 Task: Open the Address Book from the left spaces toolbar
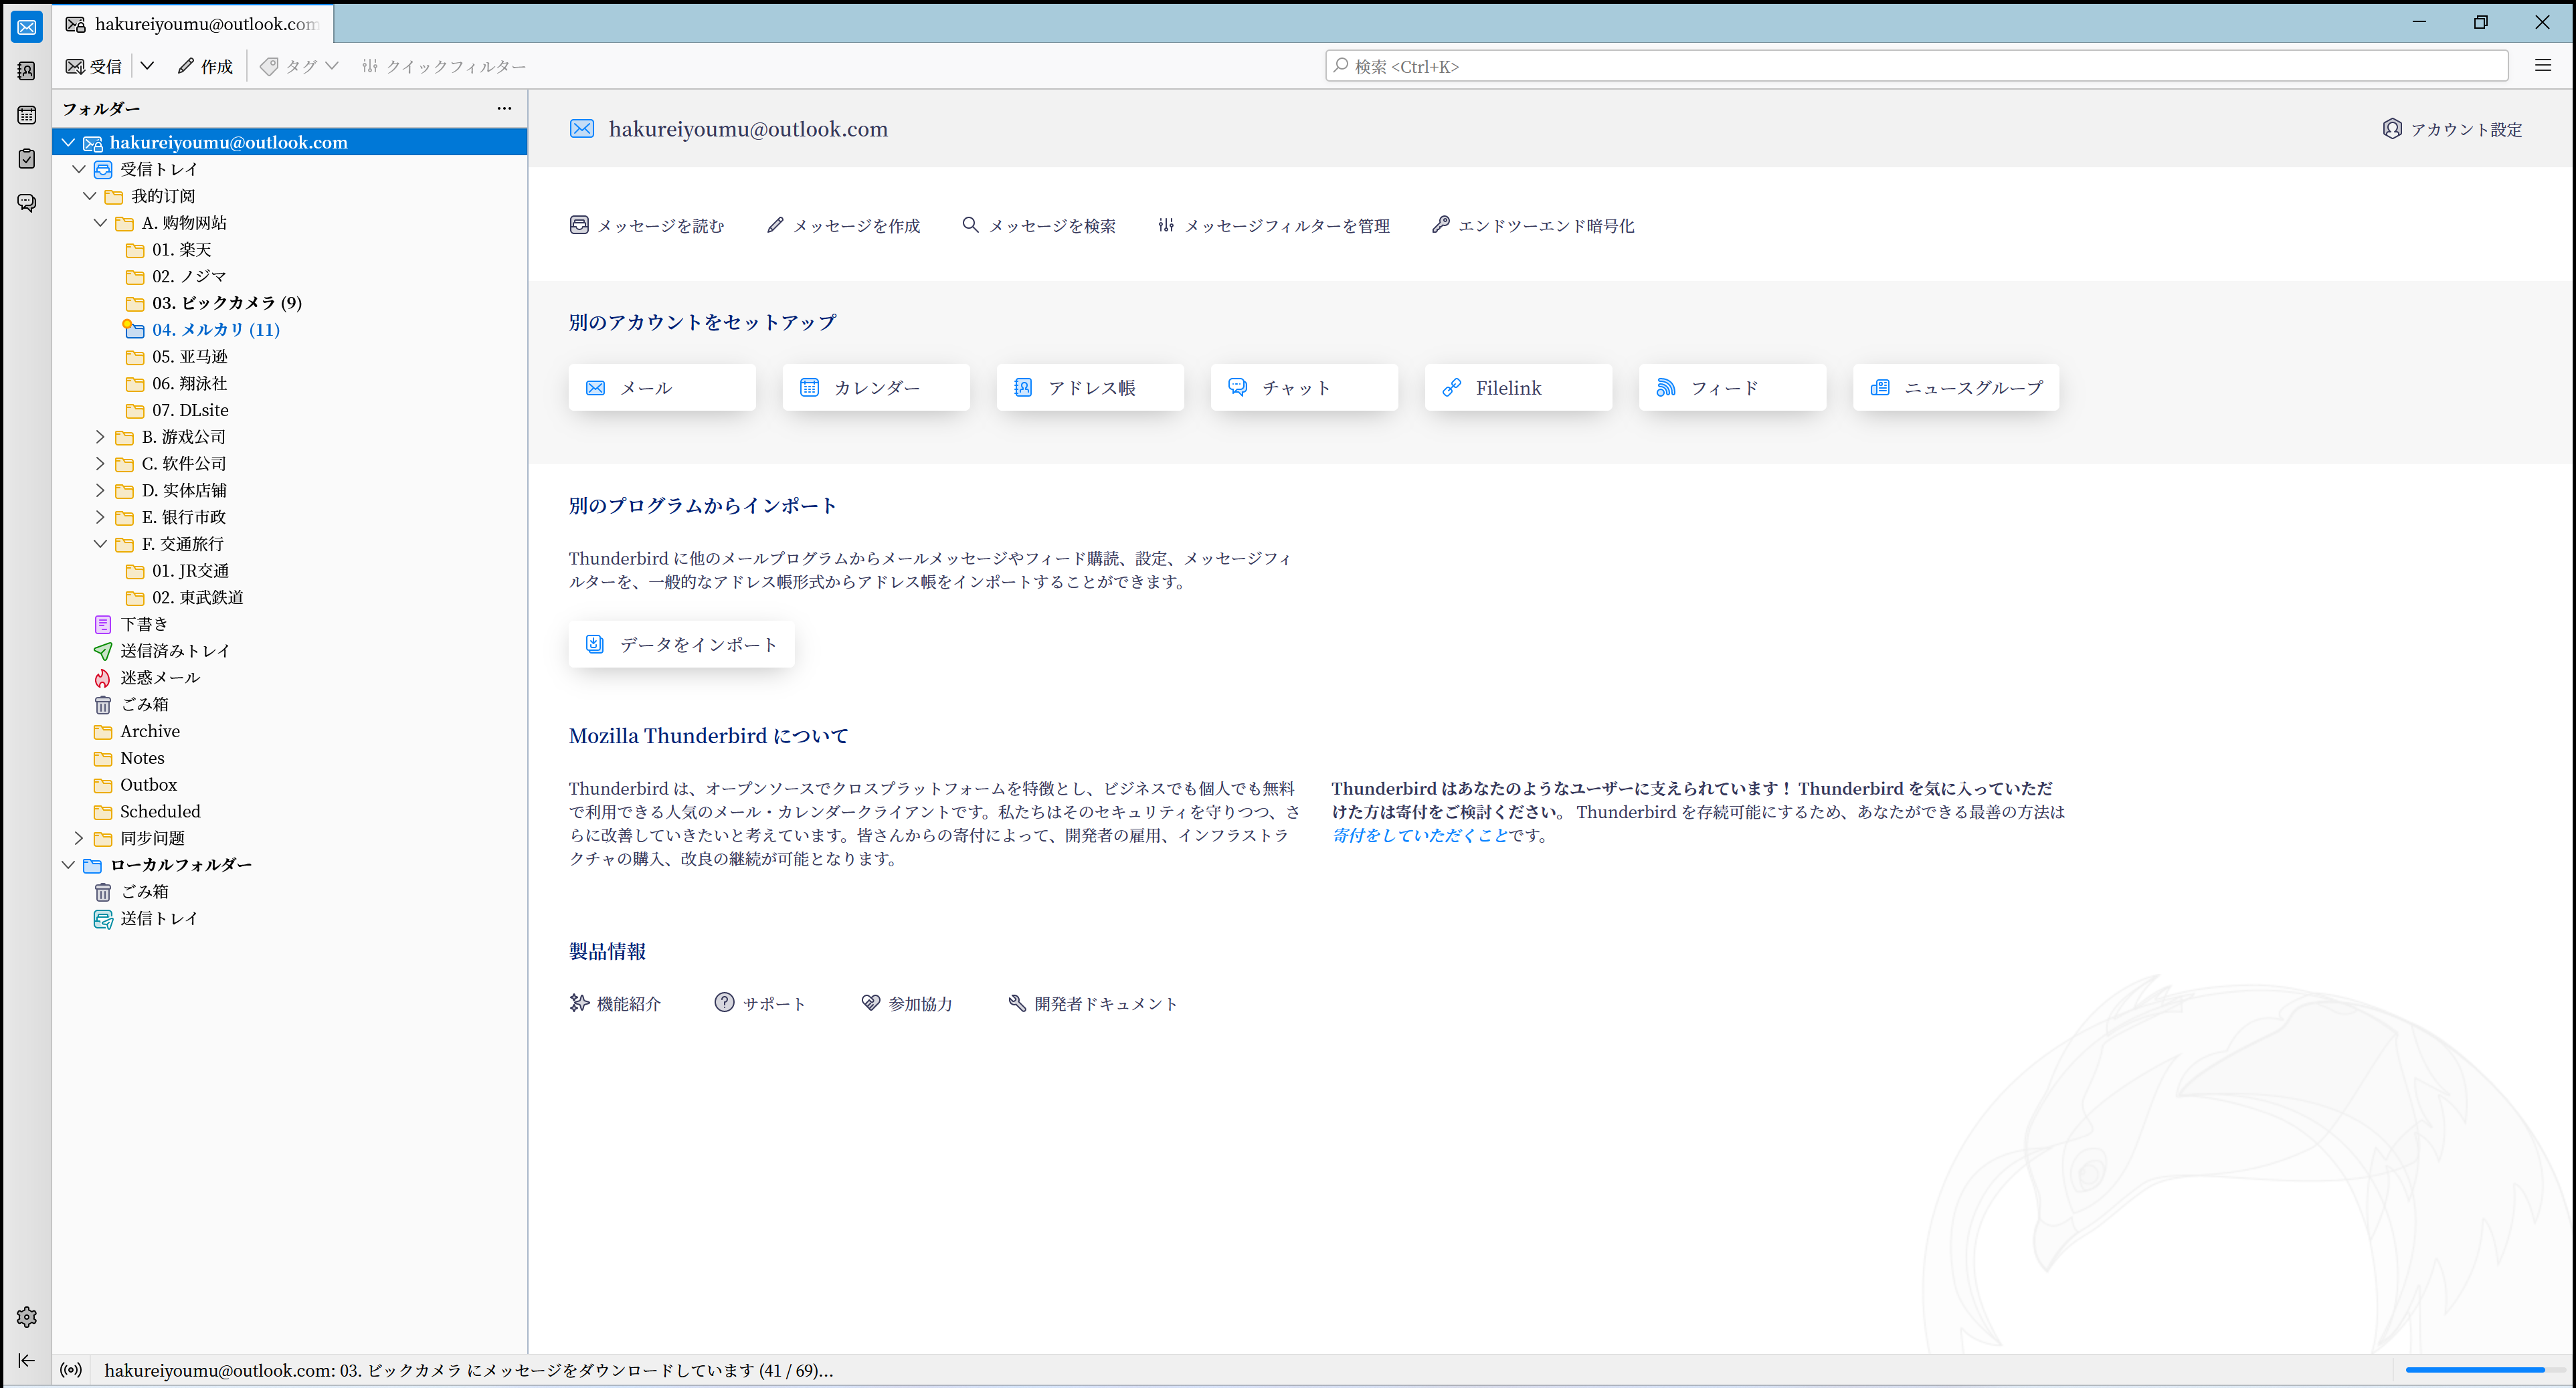tap(26, 71)
